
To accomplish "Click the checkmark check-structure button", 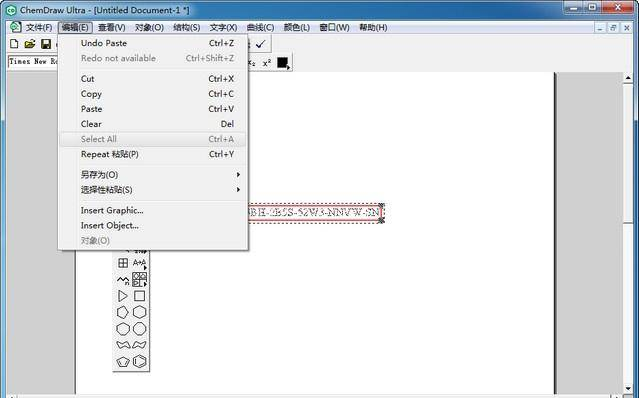I will click(x=260, y=44).
